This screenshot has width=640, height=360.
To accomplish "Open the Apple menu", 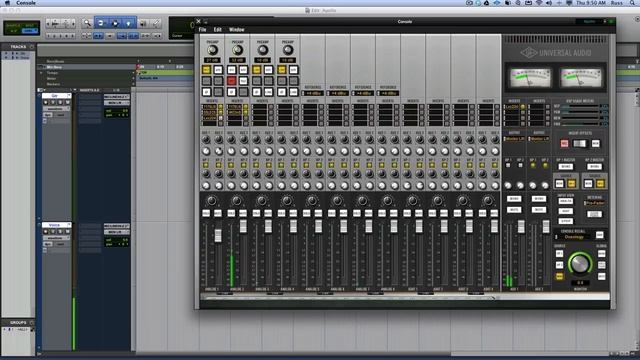I will pyautogui.click(x=7, y=3).
